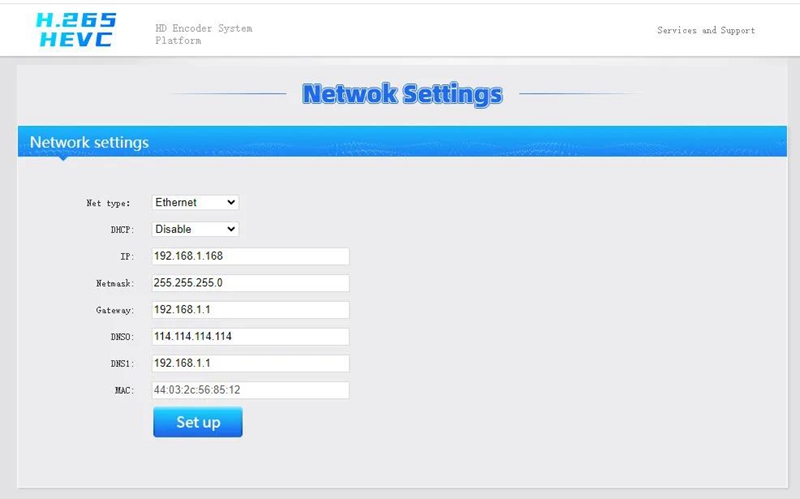800x499 pixels.
Task: Click the "DHCP:" label text
Action: [121, 230]
